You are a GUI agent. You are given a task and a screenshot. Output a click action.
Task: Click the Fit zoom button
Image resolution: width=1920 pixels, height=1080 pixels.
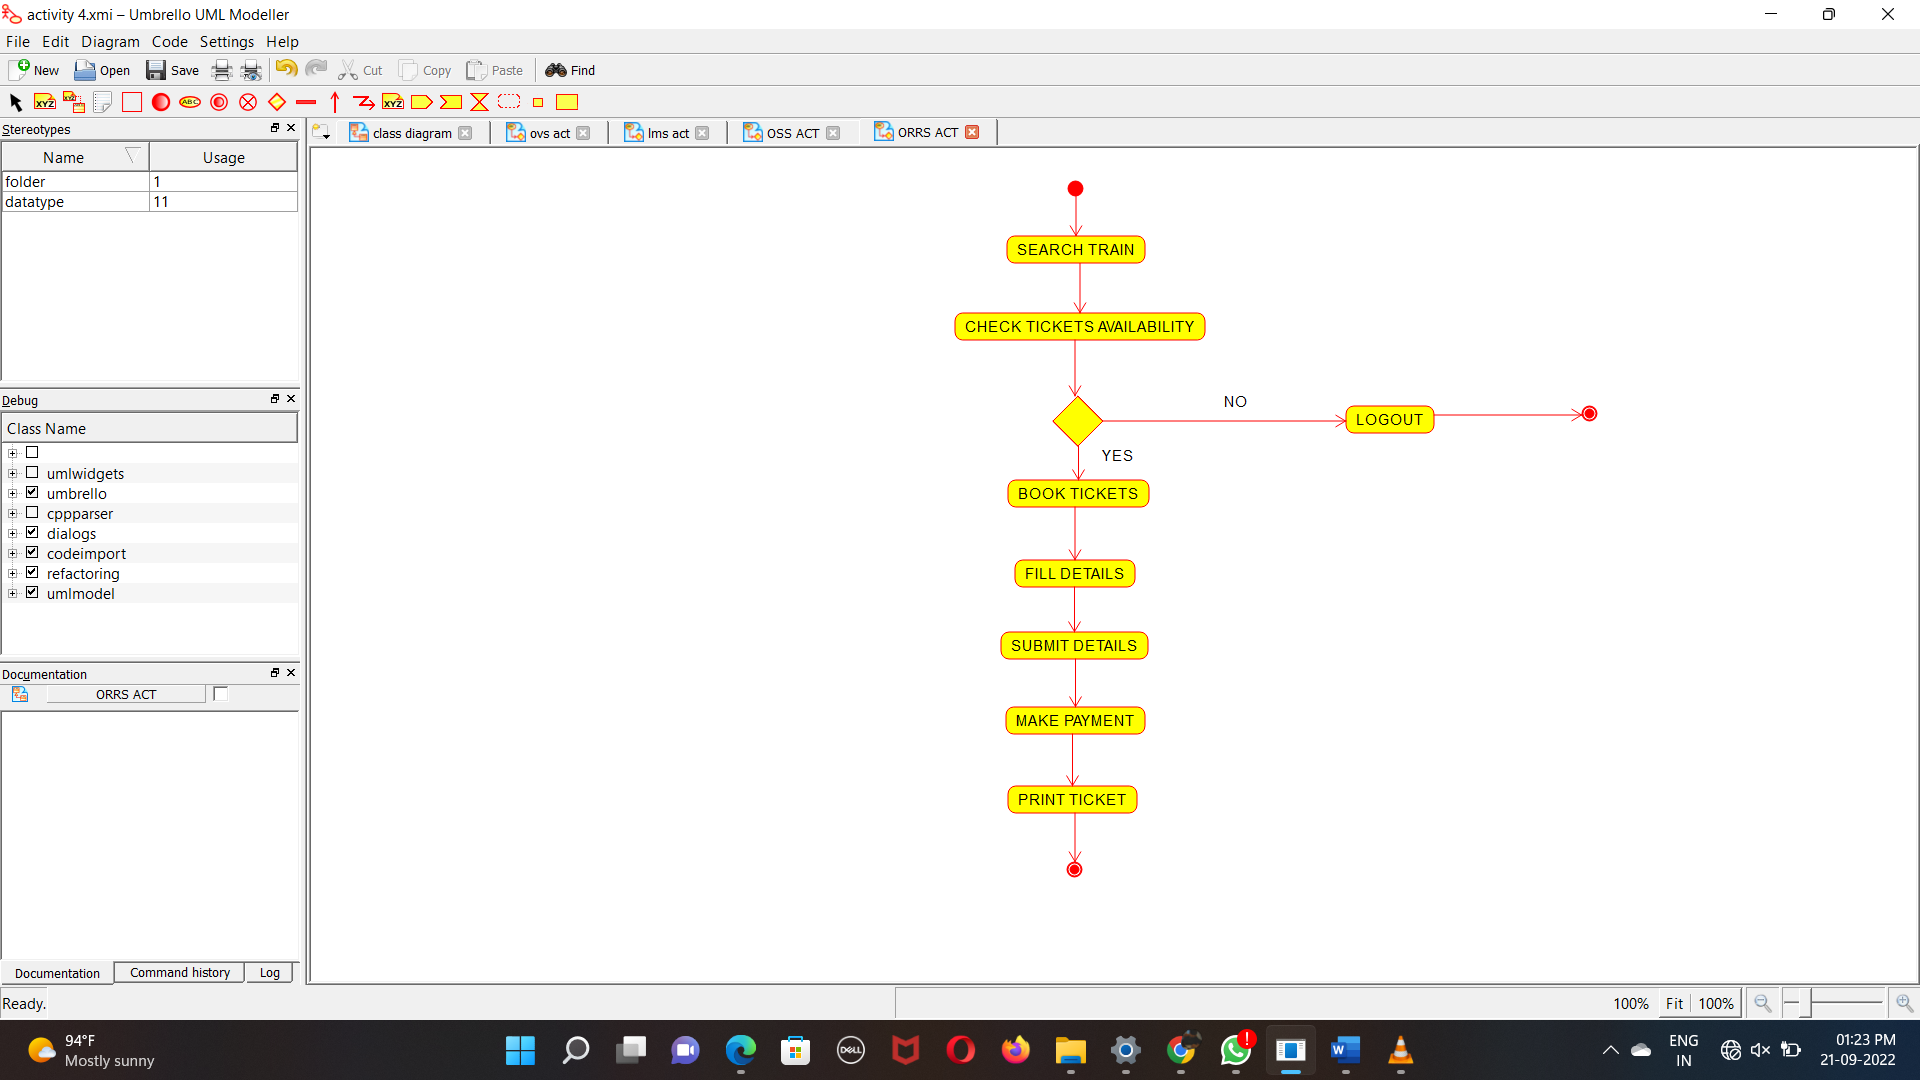[x=1674, y=1003]
